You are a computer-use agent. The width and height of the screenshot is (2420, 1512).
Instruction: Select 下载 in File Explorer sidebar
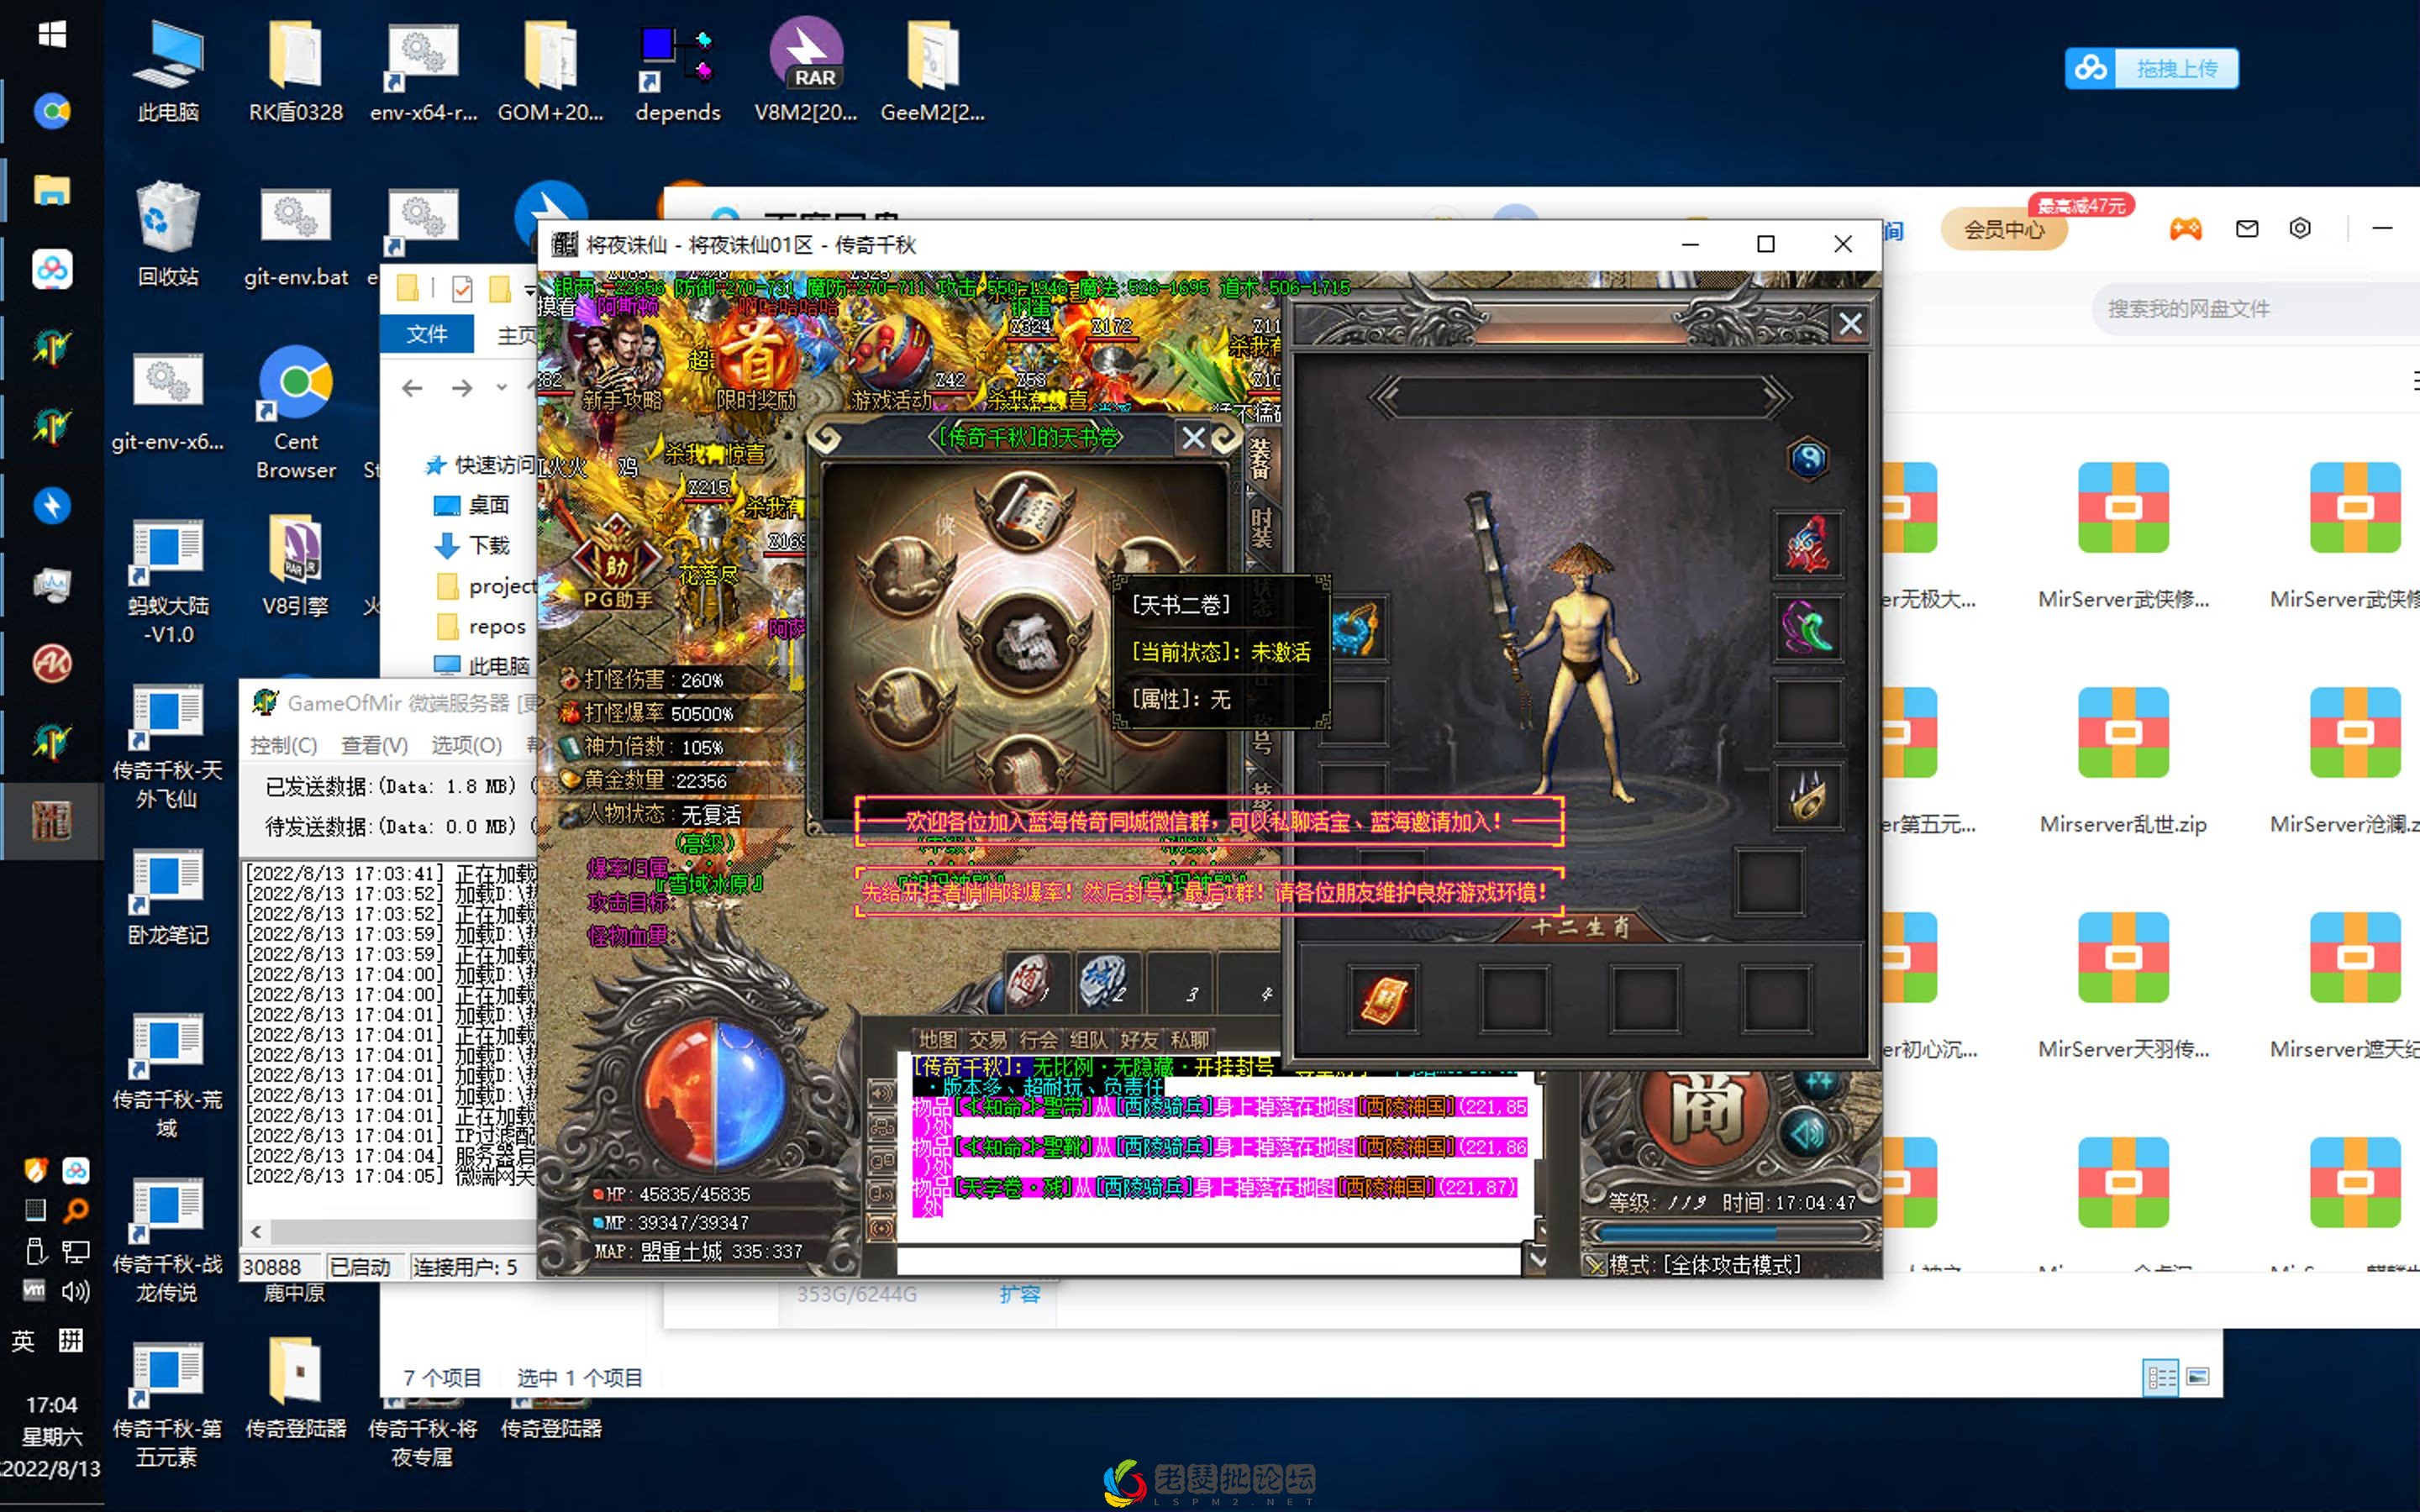[x=473, y=545]
